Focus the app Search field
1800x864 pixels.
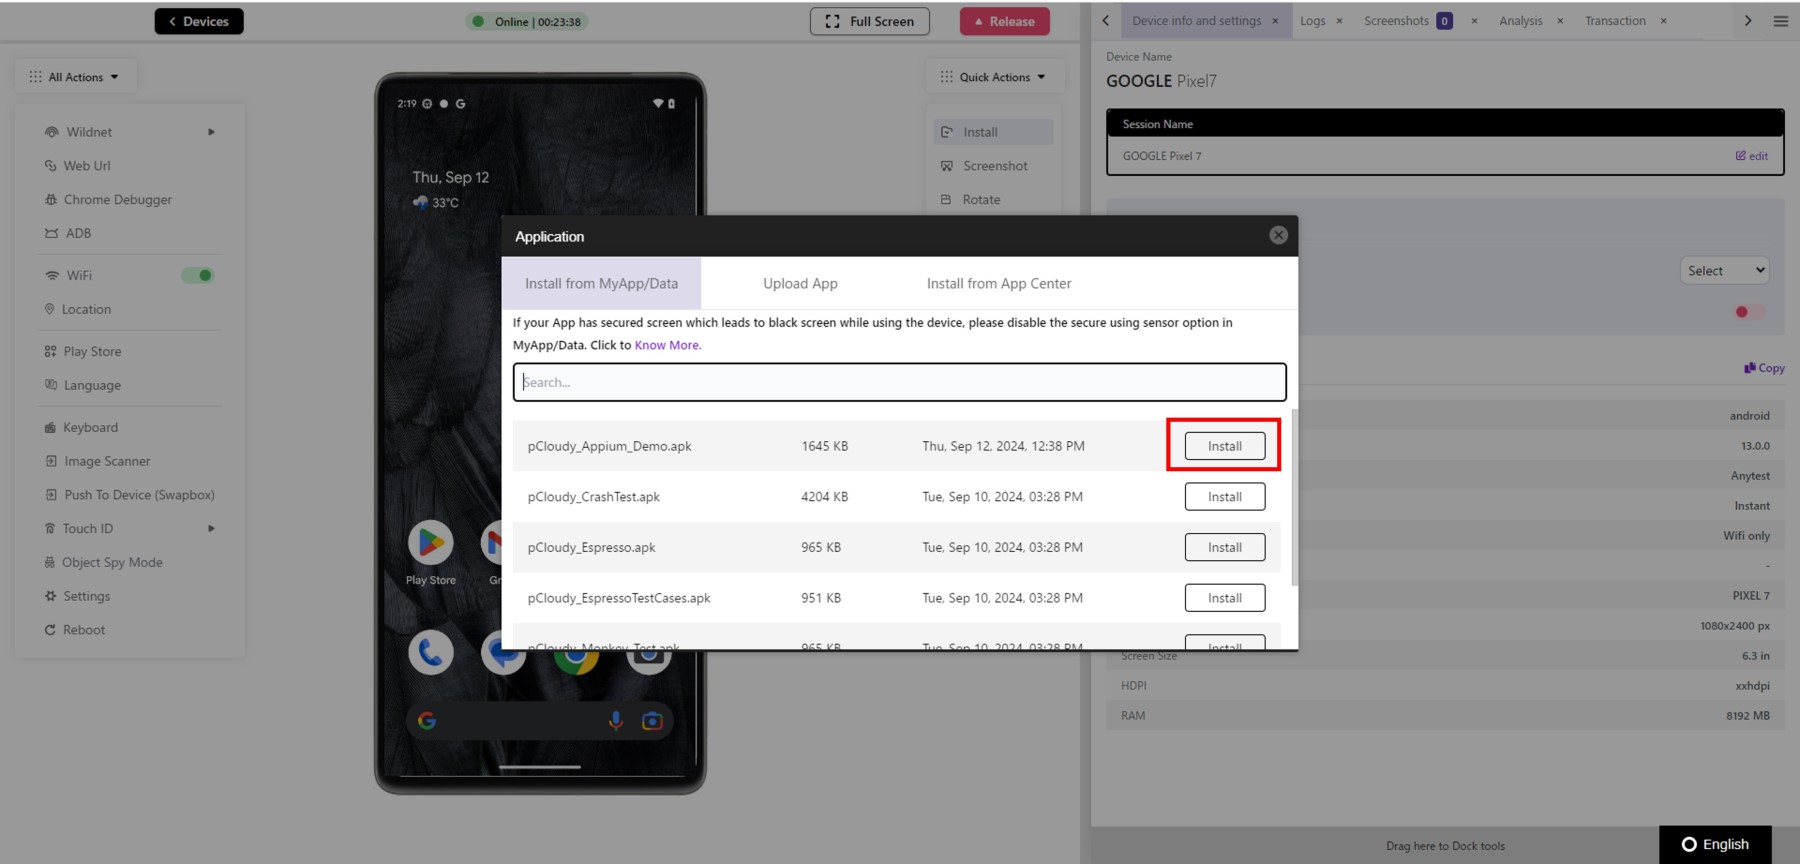tap(899, 382)
